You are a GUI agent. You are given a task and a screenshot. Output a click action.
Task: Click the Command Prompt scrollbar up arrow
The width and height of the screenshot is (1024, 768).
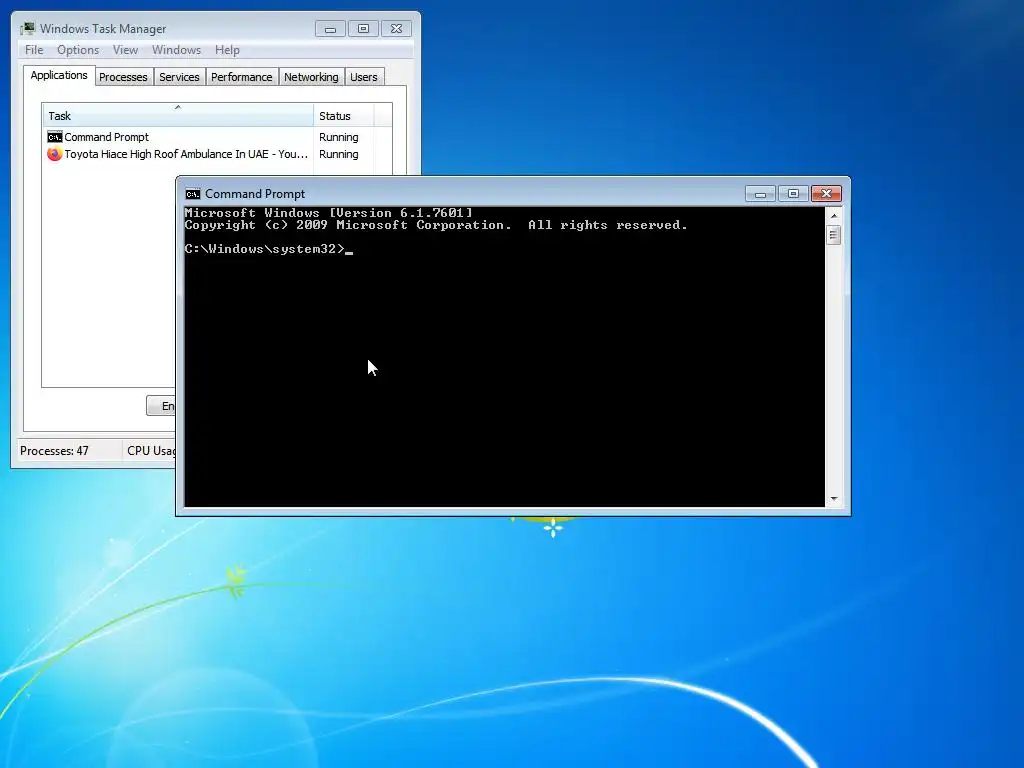pos(833,216)
